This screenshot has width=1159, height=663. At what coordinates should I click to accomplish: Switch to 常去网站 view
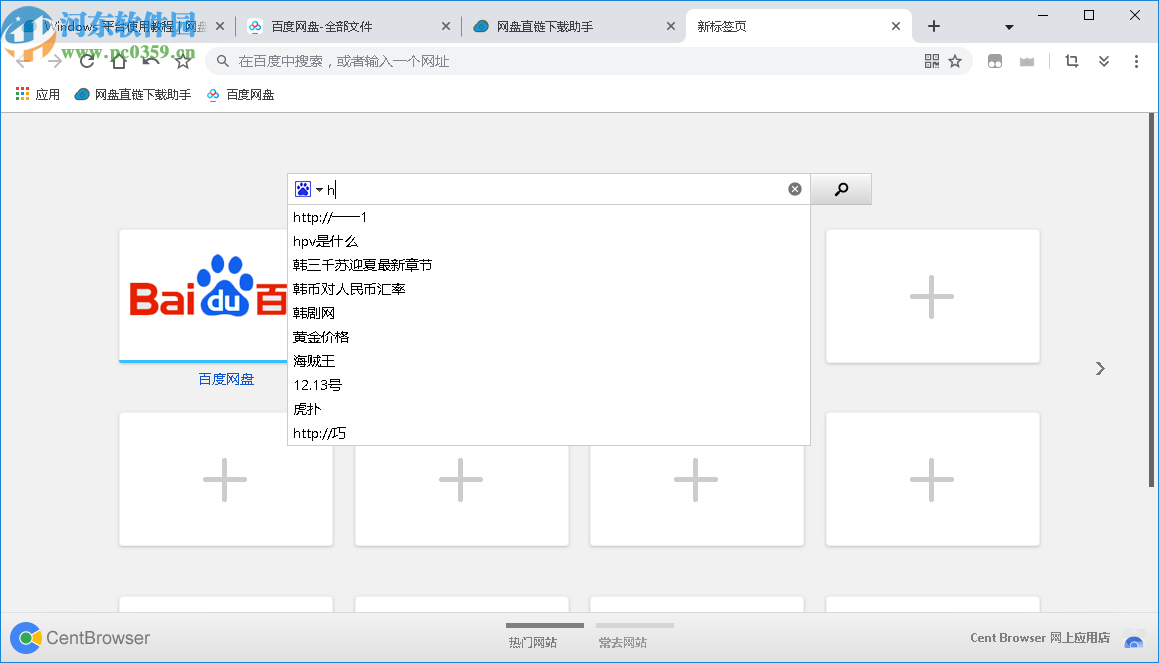625,642
